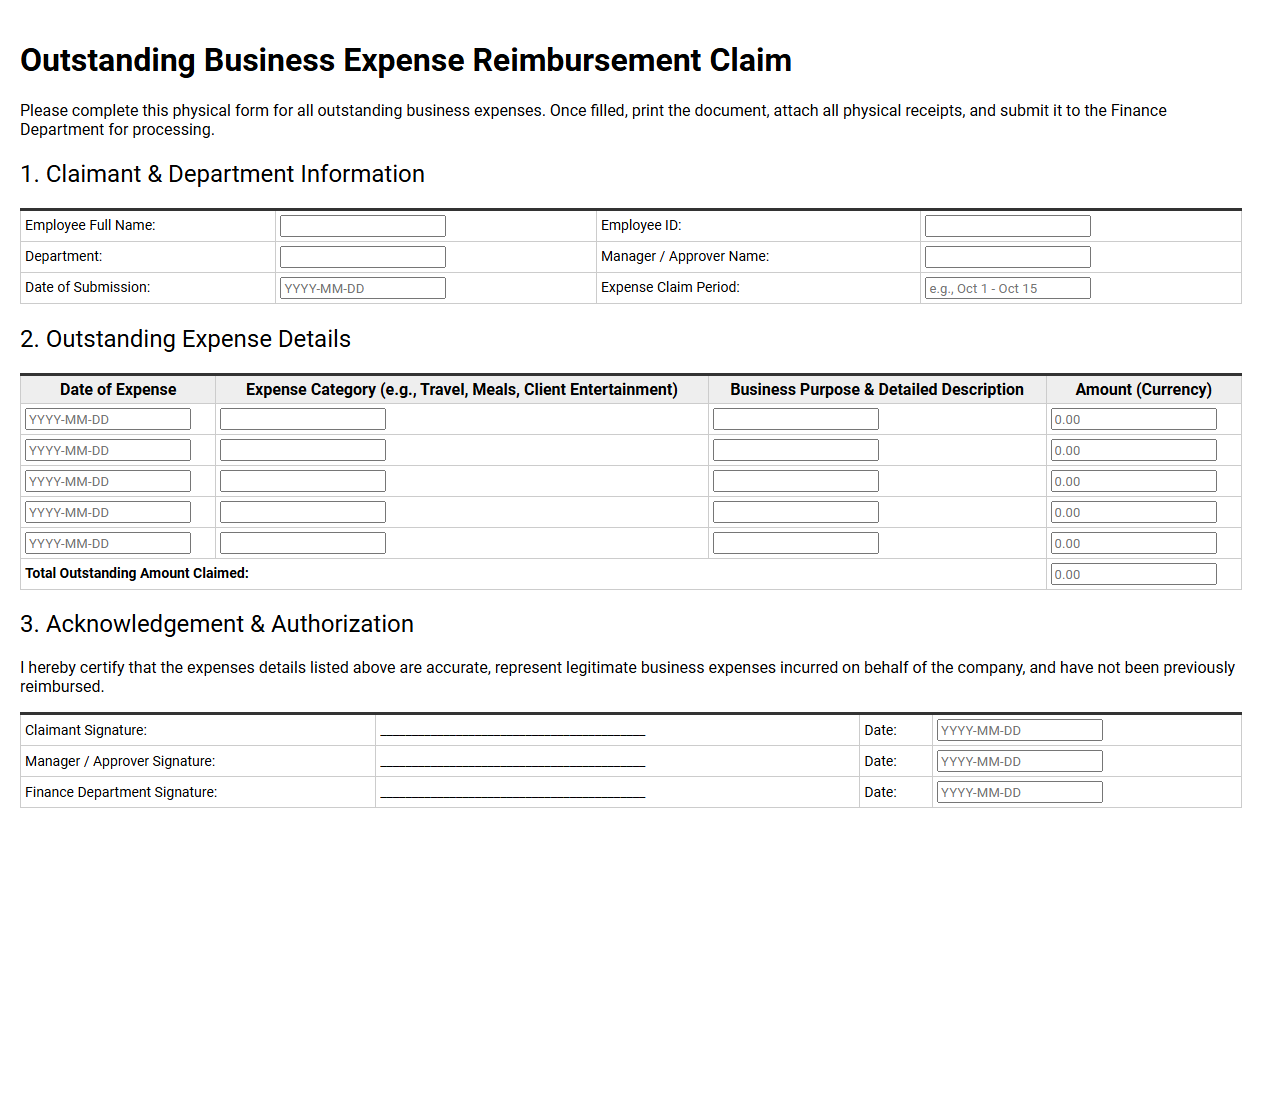The width and height of the screenshot is (1262, 1120).
Task: Click fourth row Date of Expense field
Action: click(108, 512)
